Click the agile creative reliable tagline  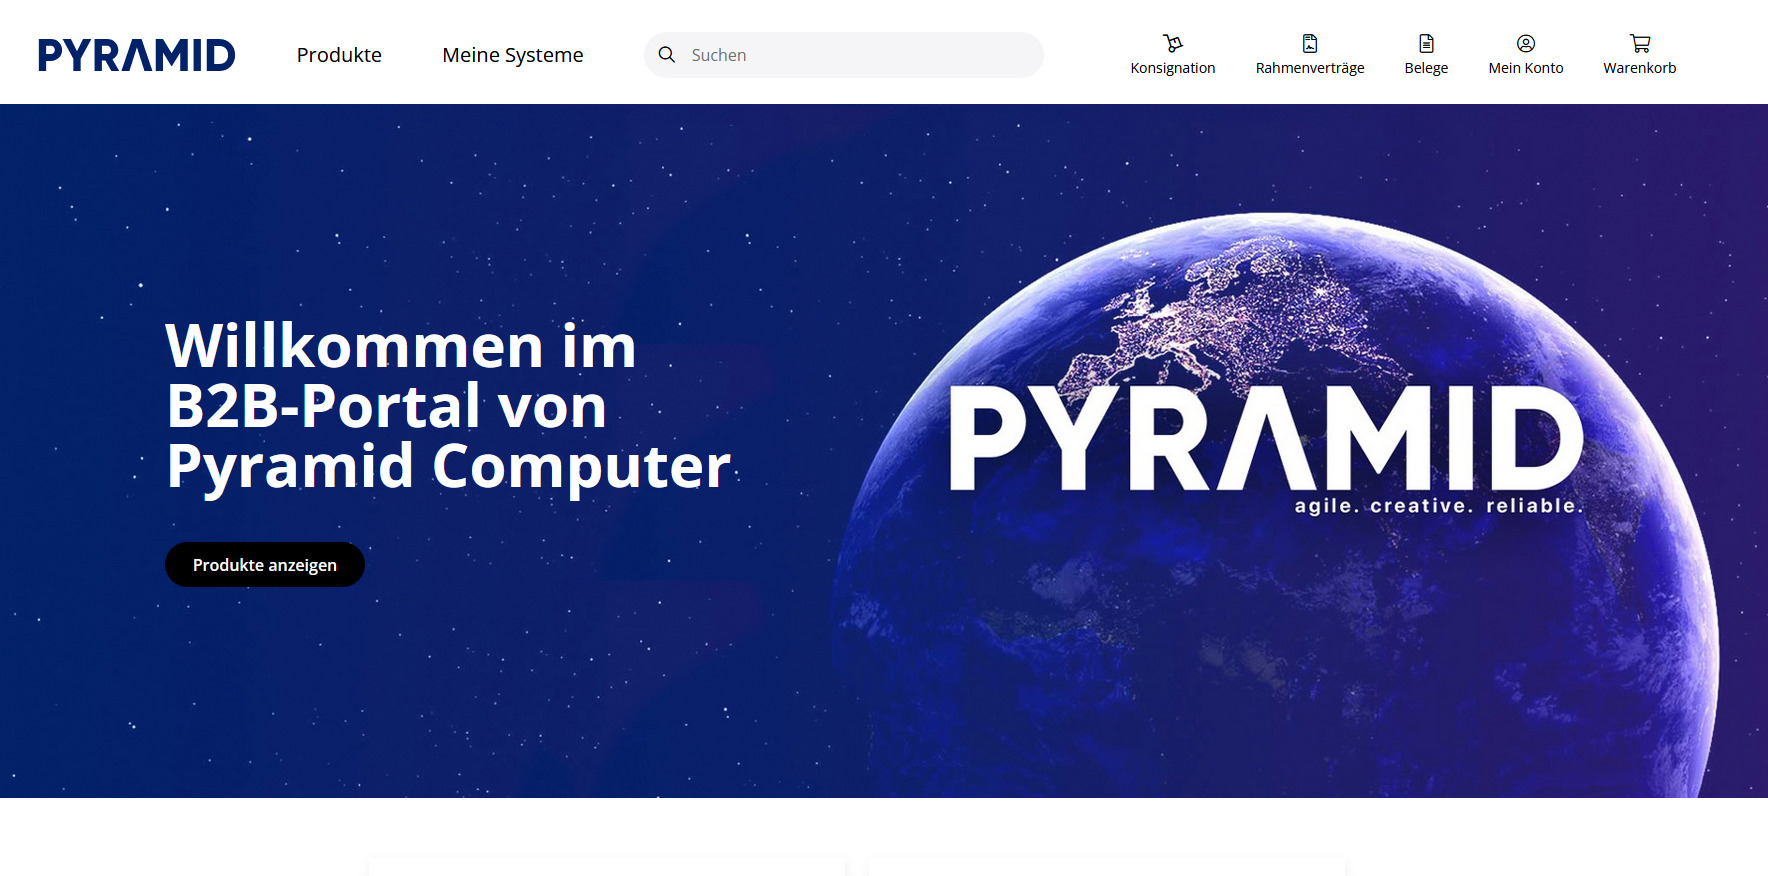tap(1438, 506)
